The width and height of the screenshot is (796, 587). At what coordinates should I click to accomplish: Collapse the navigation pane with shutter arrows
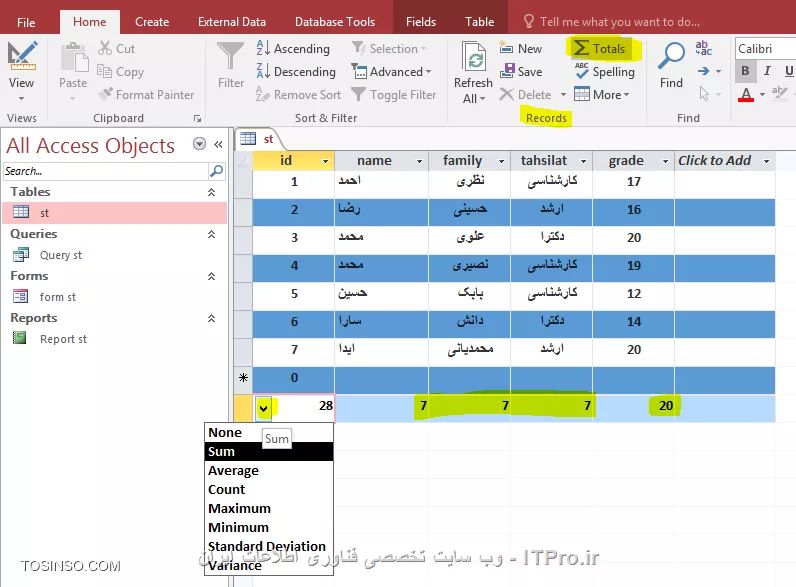pos(218,145)
